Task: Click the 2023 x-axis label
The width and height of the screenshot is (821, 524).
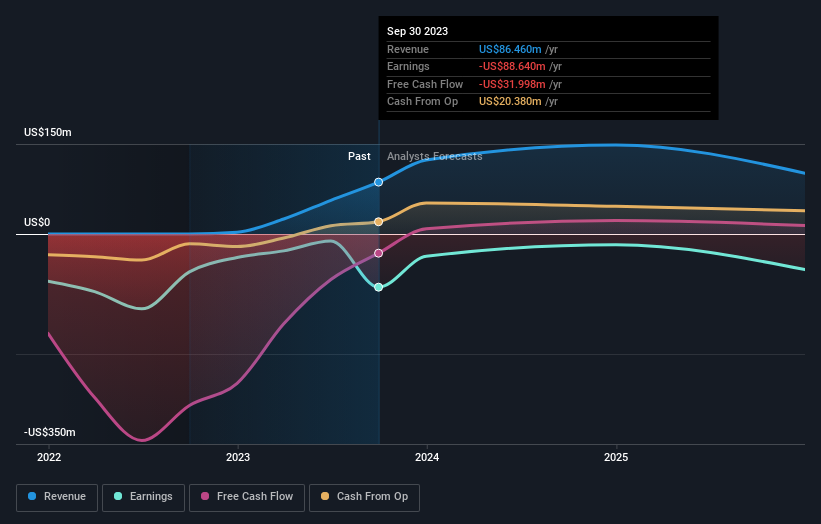Action: click(238, 458)
